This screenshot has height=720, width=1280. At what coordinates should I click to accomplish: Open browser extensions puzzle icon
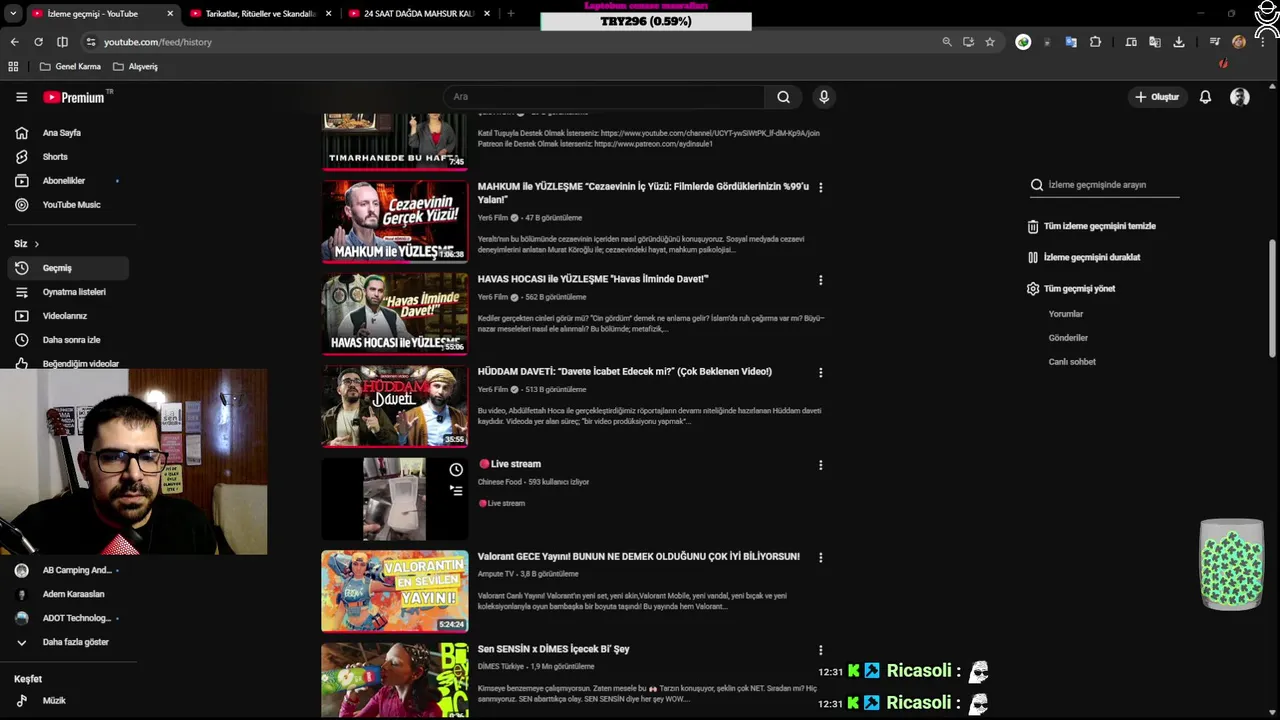tap(1095, 42)
